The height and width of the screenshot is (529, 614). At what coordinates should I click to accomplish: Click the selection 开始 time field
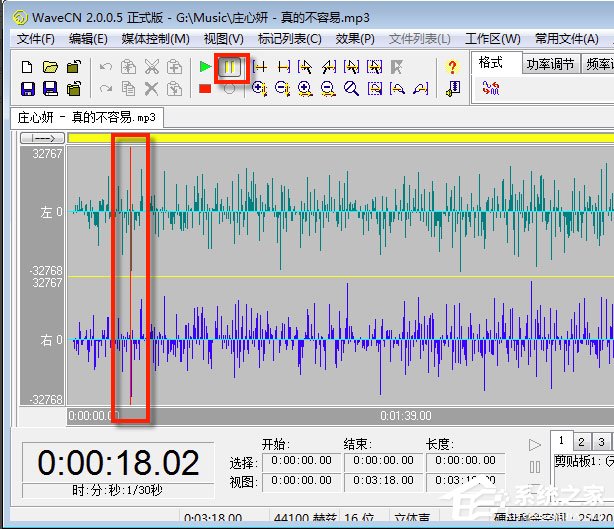tap(300, 462)
